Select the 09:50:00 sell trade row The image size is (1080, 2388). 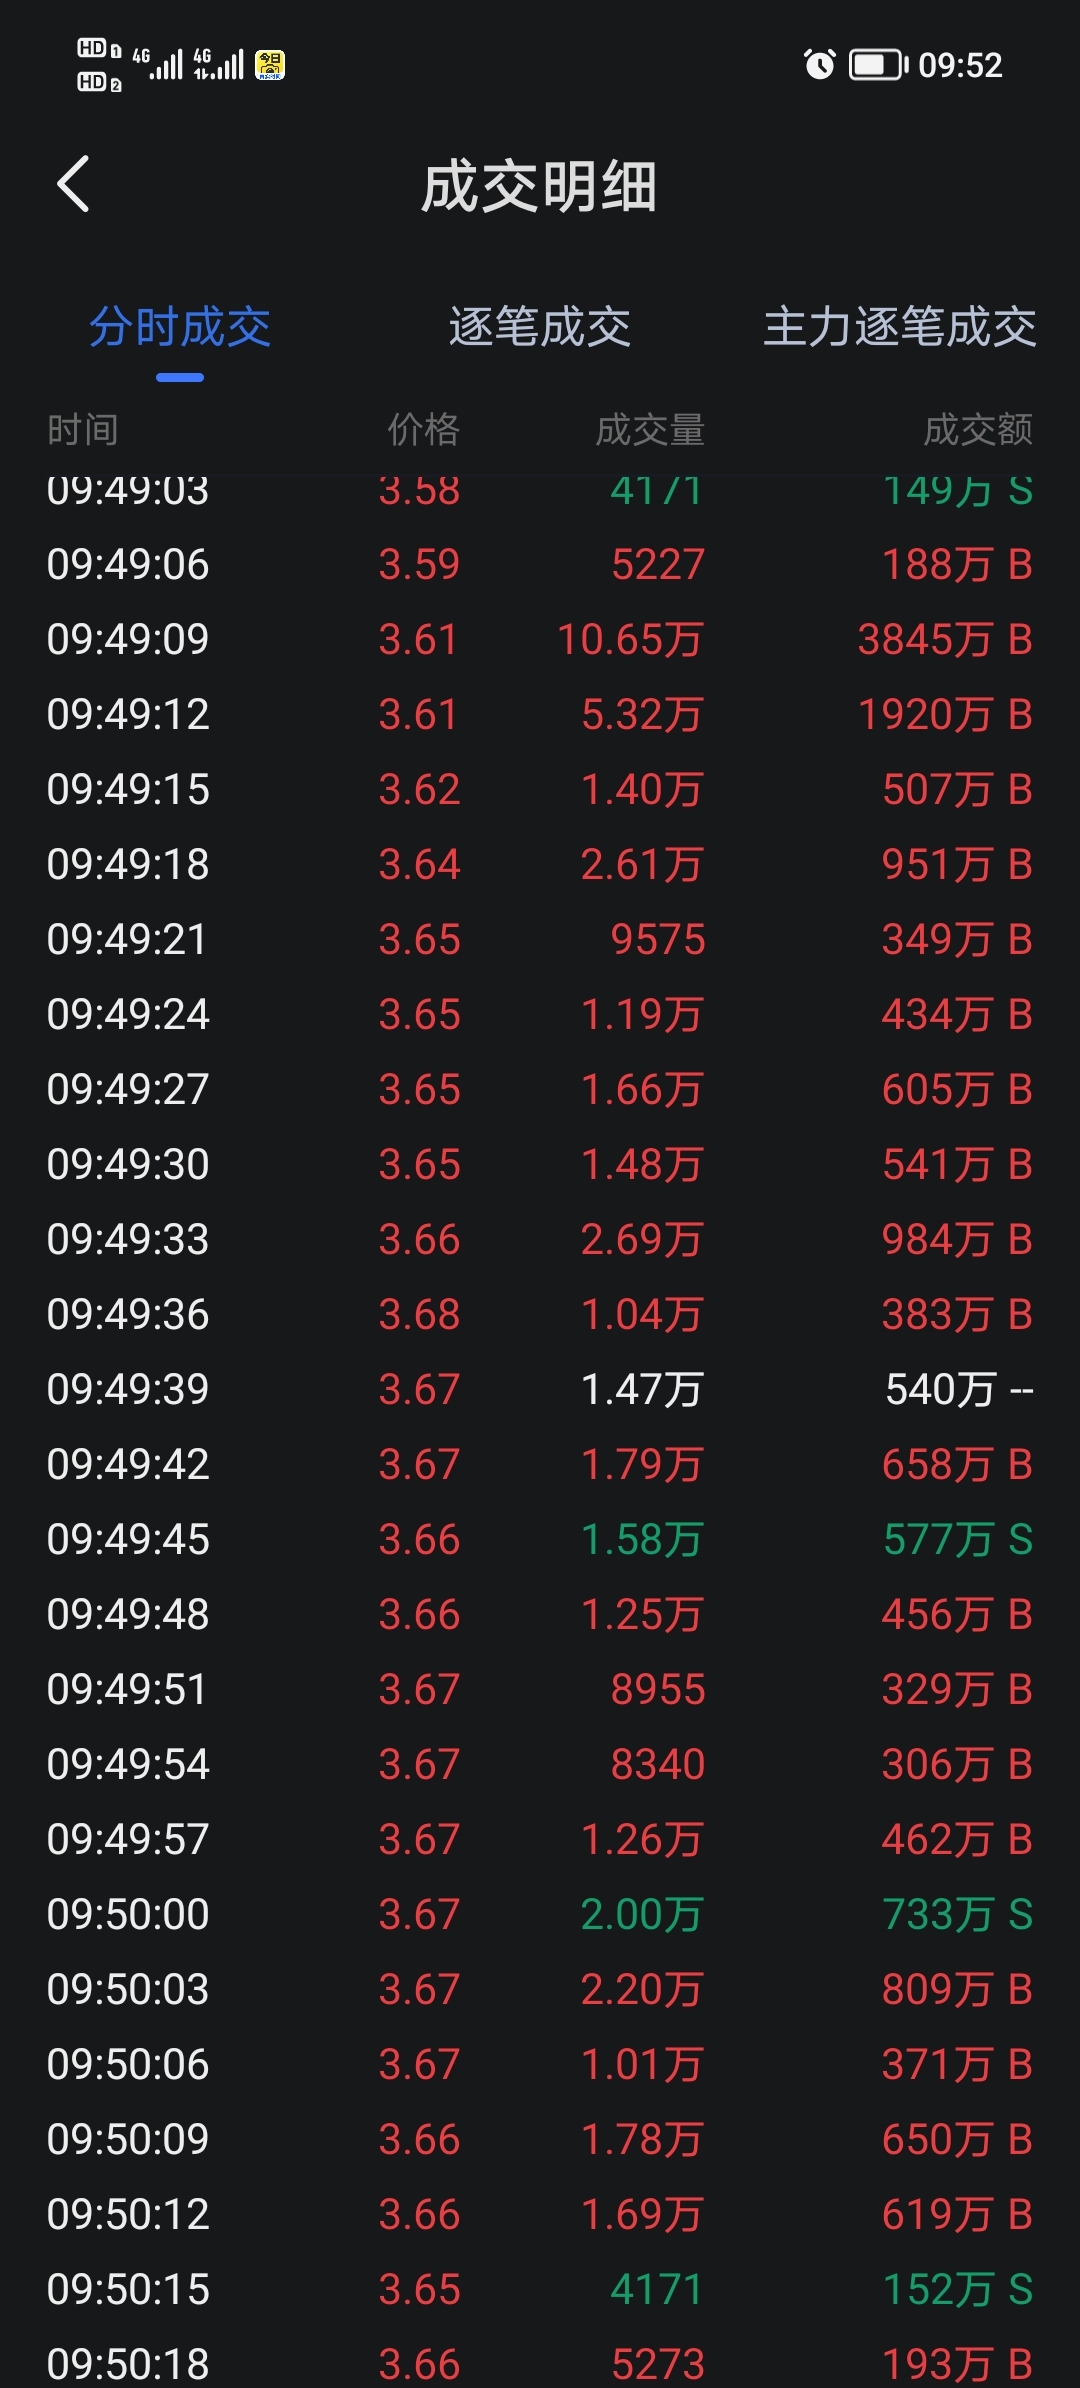click(x=540, y=1914)
